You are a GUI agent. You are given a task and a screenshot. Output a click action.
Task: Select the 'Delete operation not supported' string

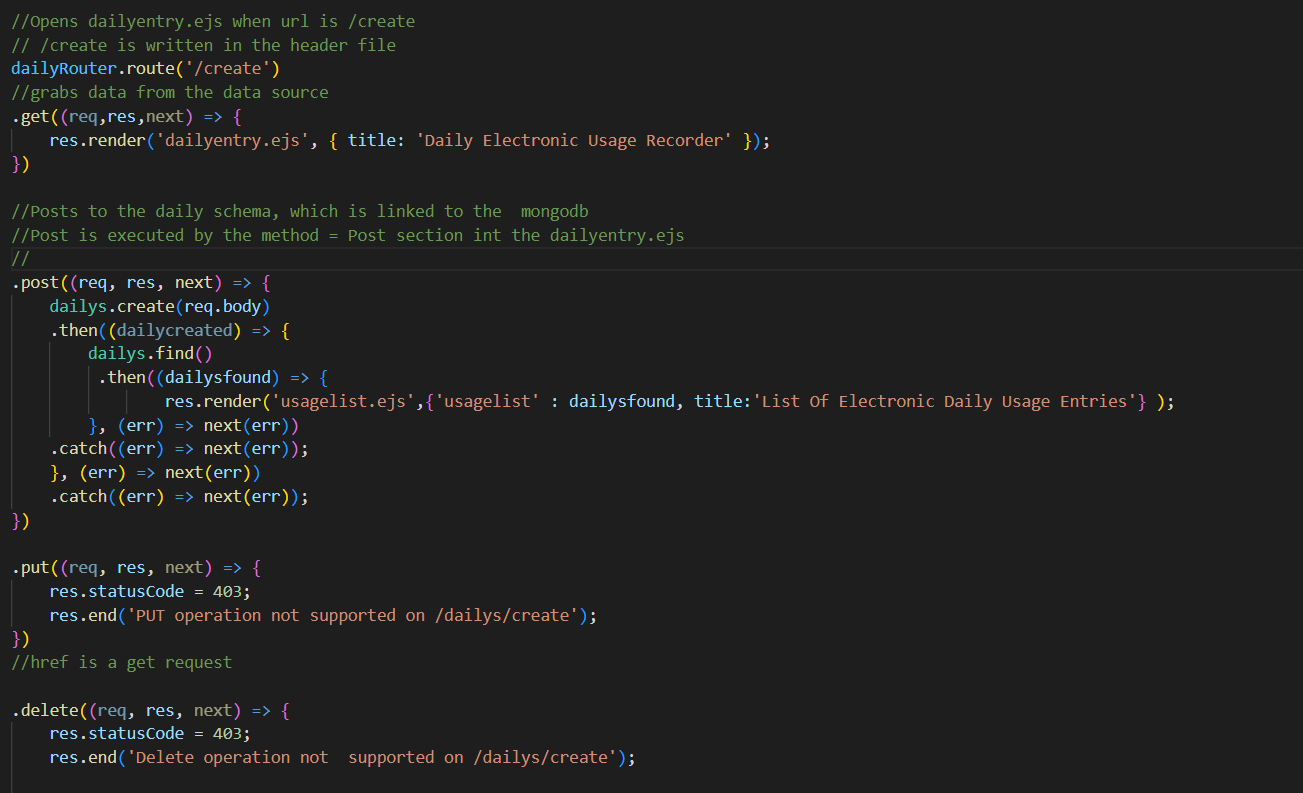coord(390,757)
